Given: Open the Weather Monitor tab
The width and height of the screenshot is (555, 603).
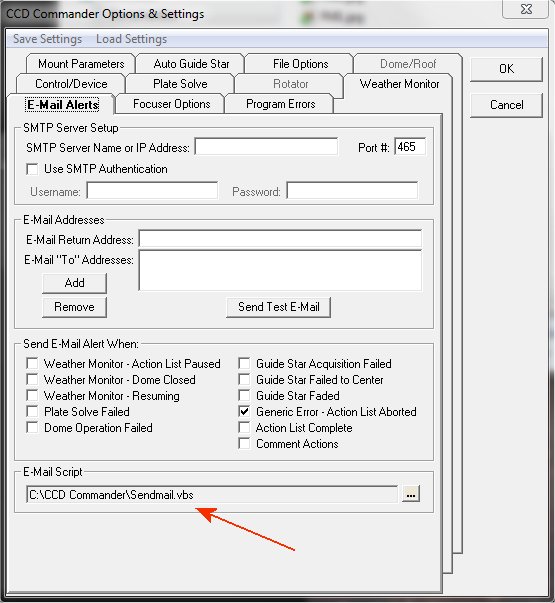Looking at the screenshot, I should tap(399, 84).
